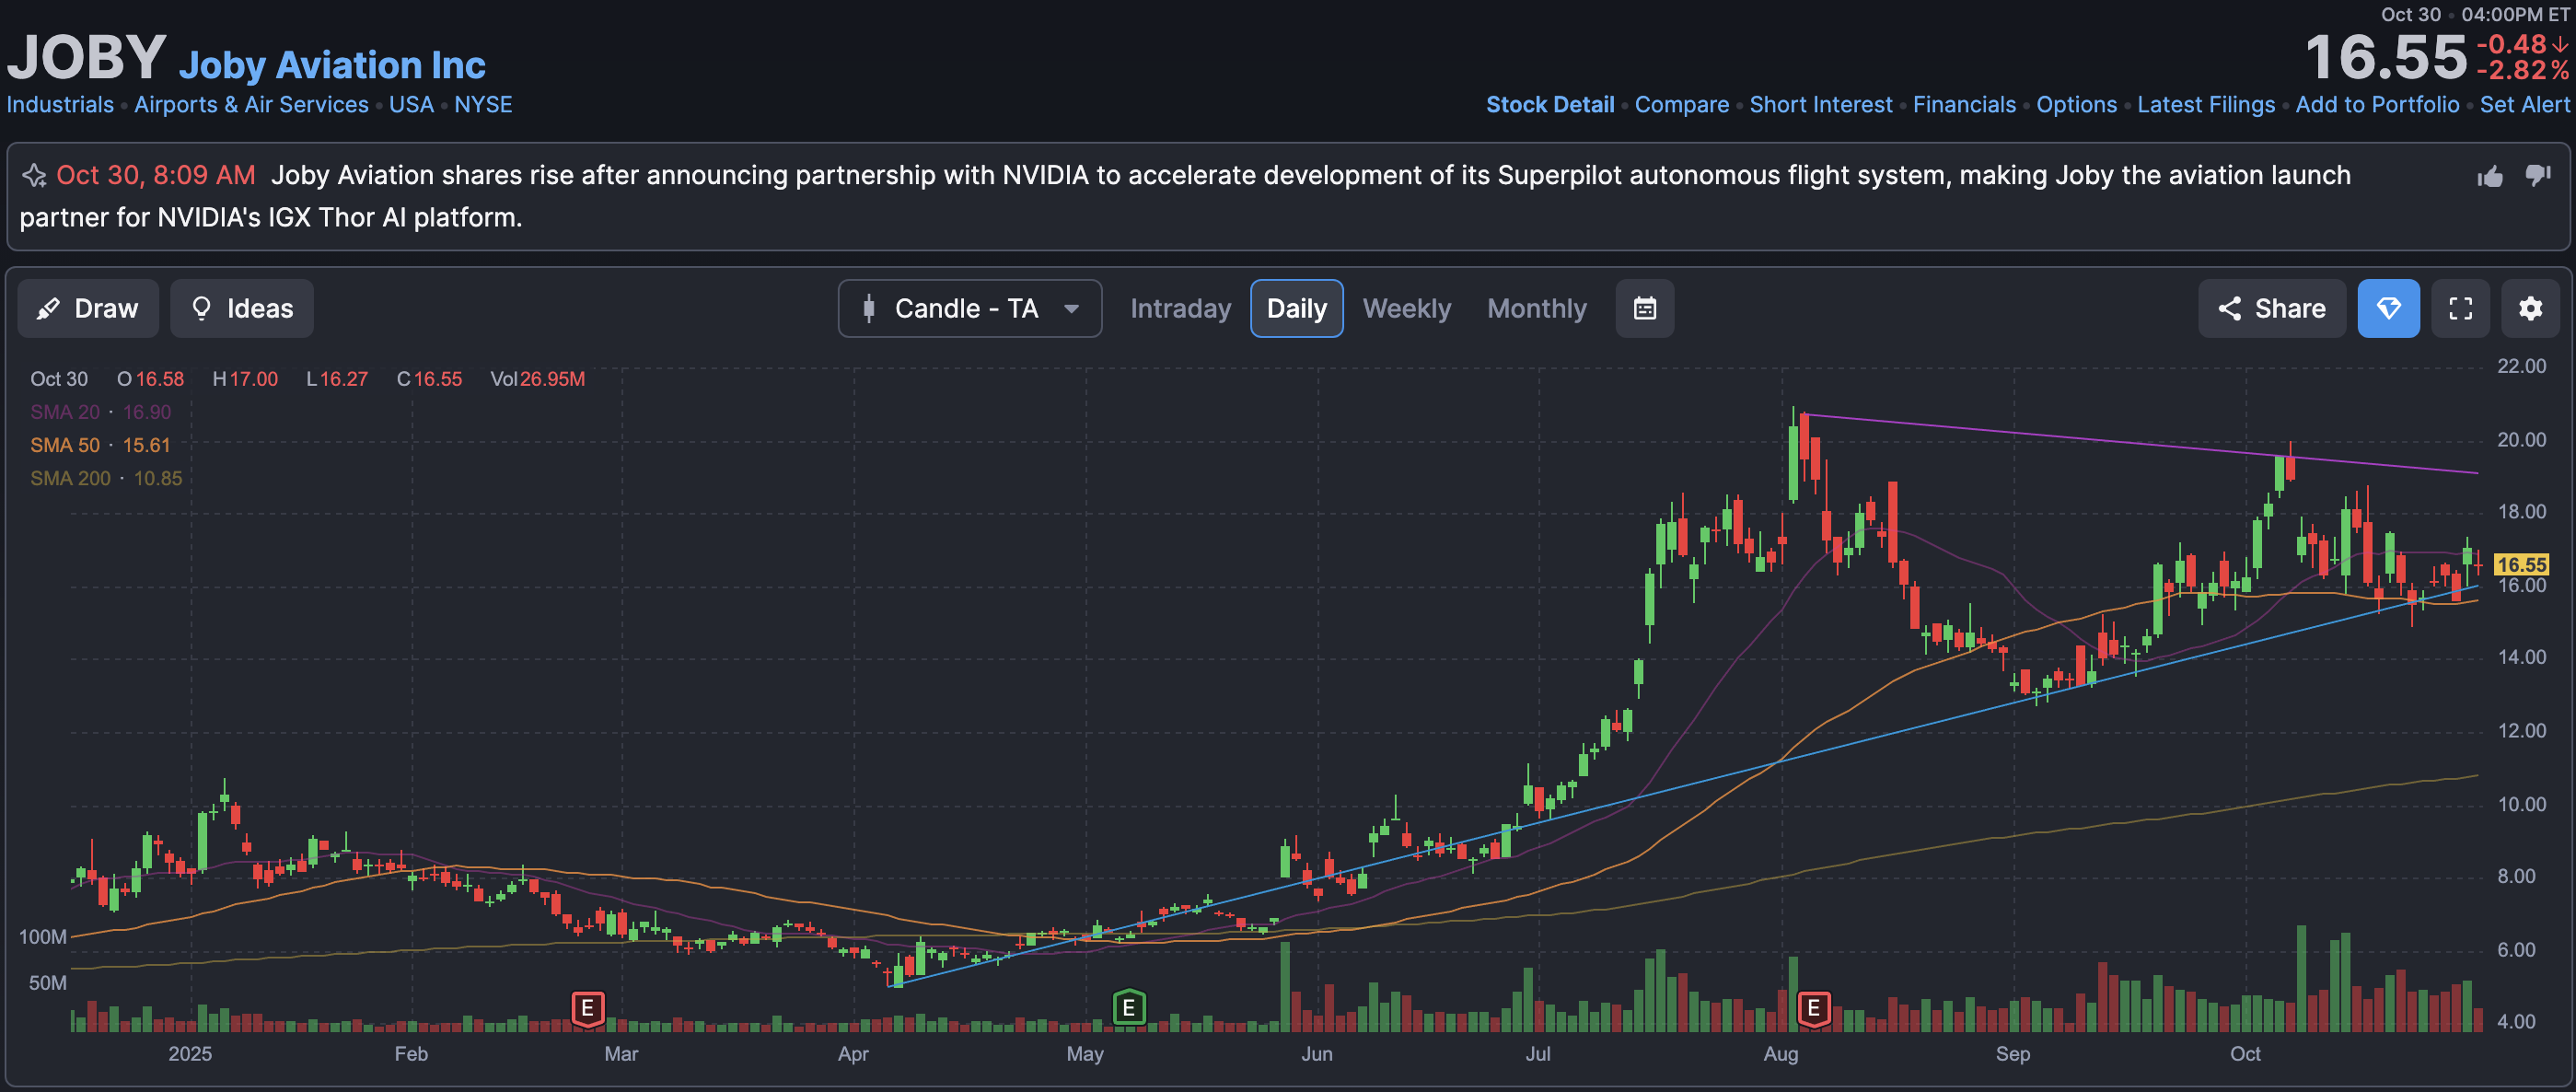
Task: Click the green earnings E marker in May
Action: tap(1128, 1007)
